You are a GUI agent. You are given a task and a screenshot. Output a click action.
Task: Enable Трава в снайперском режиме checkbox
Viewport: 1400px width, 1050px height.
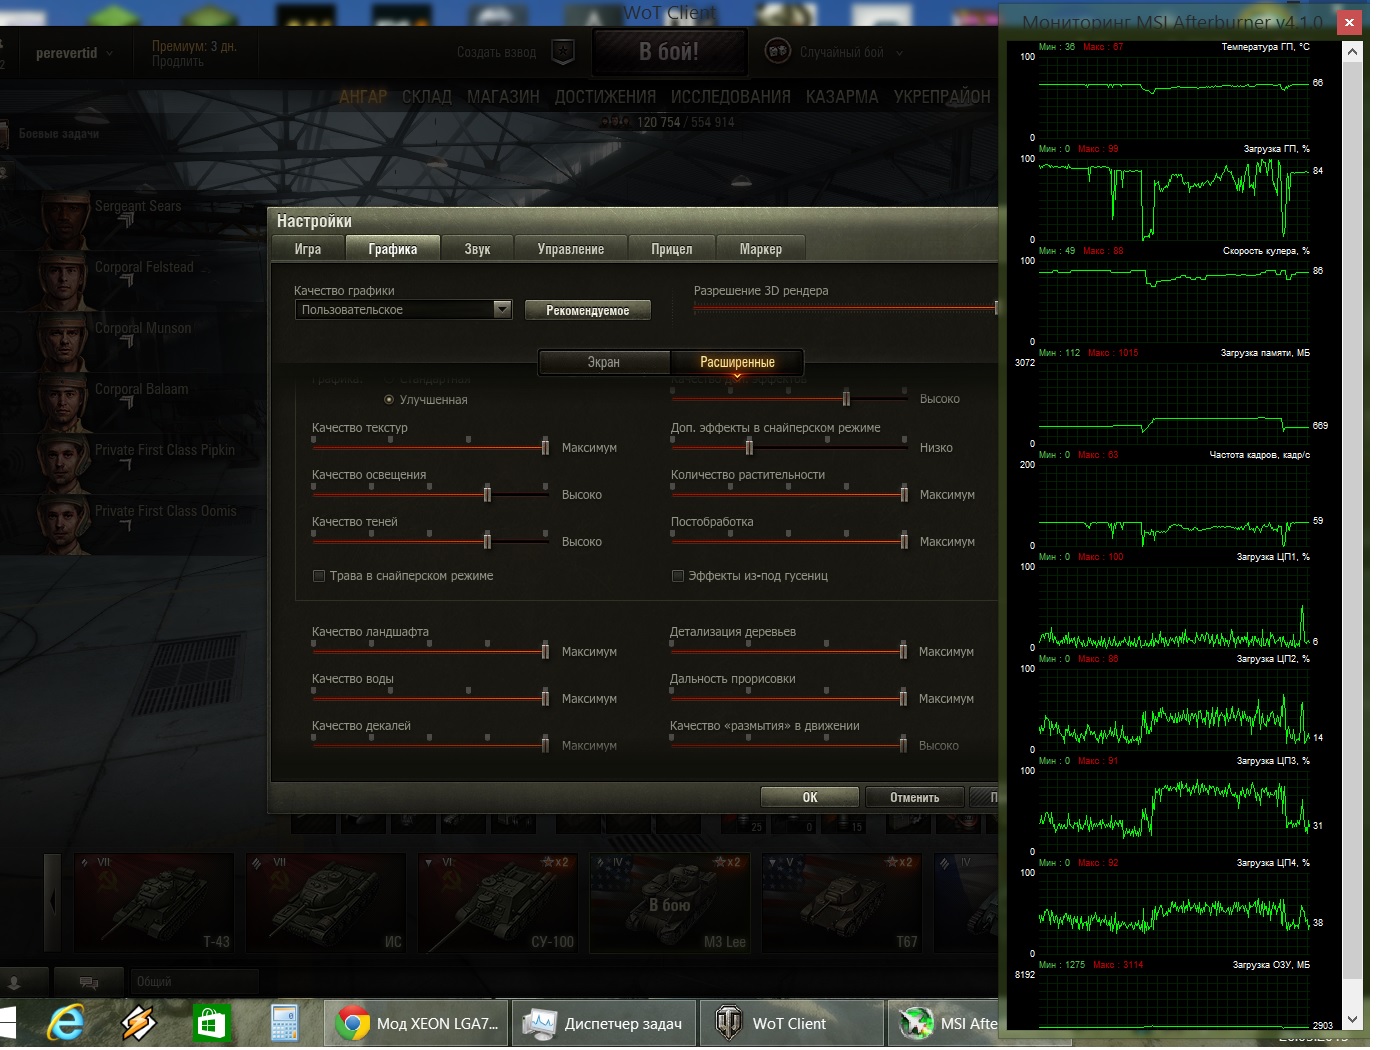pos(319,576)
